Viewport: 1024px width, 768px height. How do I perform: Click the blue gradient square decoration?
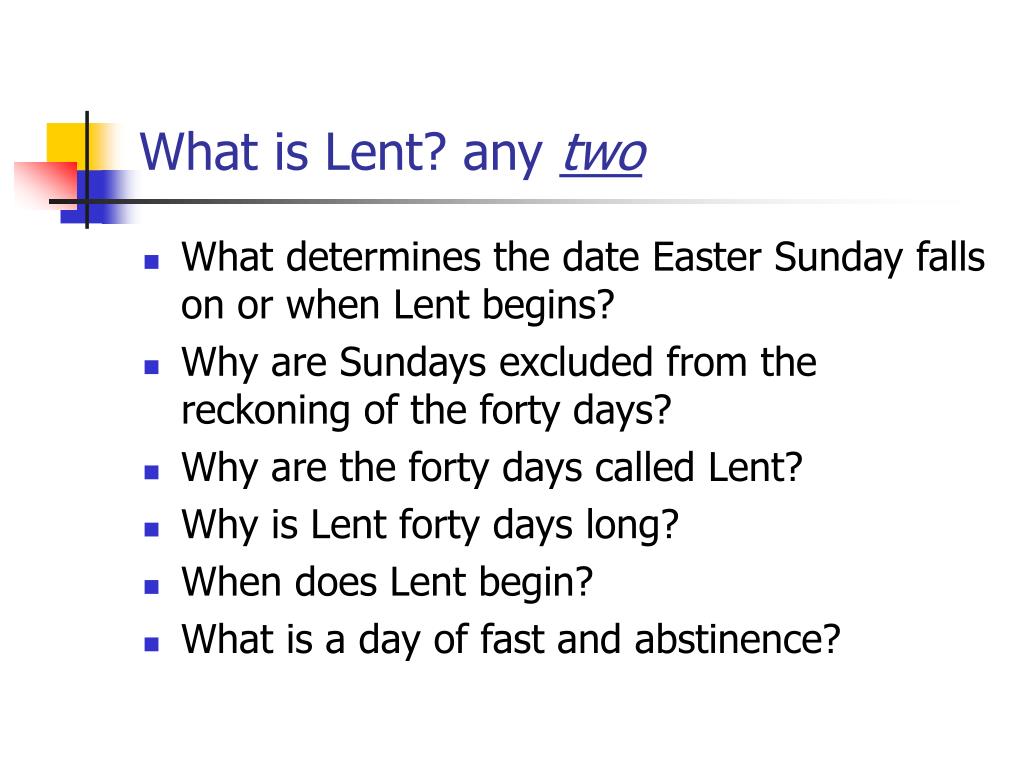[x=98, y=197]
